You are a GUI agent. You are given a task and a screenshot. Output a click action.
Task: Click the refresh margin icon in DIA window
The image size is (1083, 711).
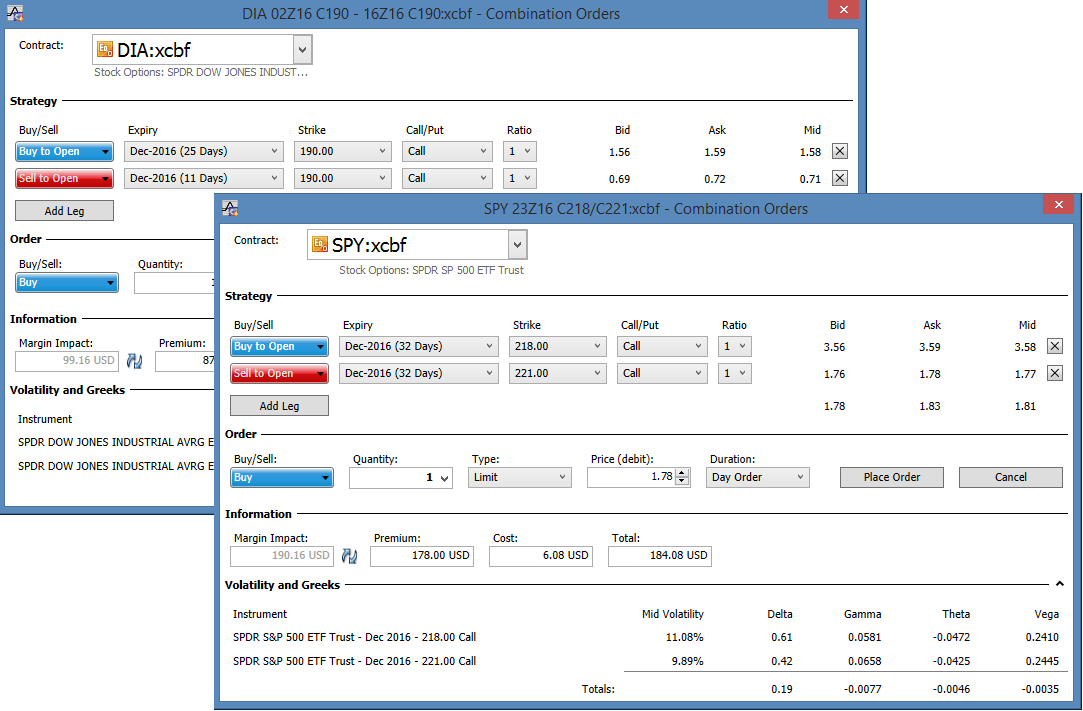[134, 361]
